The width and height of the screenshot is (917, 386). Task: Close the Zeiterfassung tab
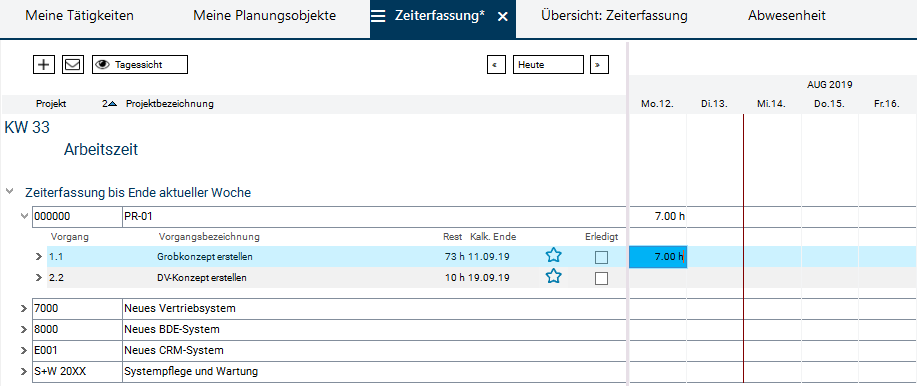pos(502,17)
